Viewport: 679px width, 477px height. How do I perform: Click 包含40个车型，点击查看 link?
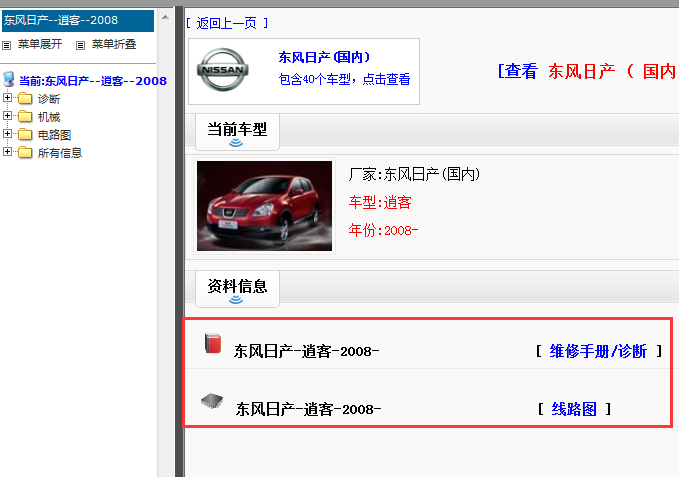coord(344,79)
